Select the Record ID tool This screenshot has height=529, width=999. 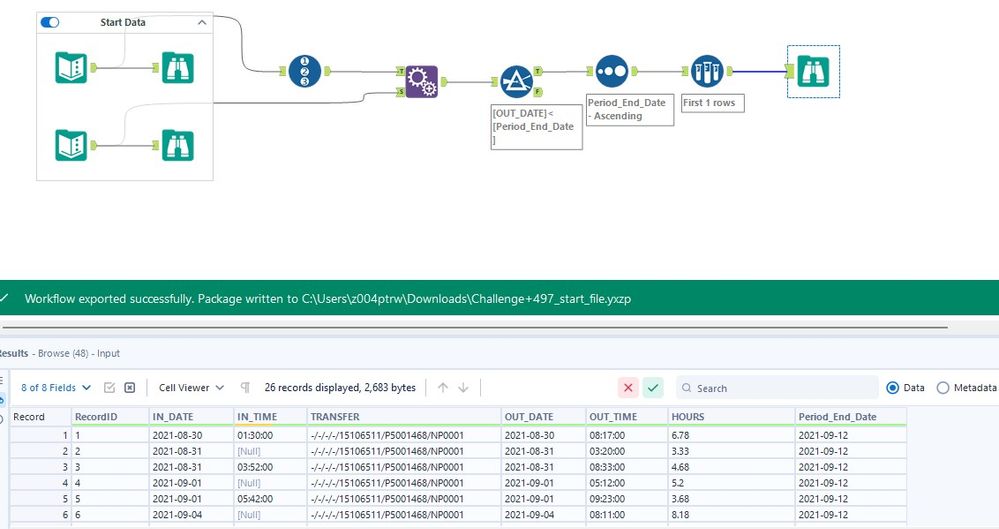point(305,71)
